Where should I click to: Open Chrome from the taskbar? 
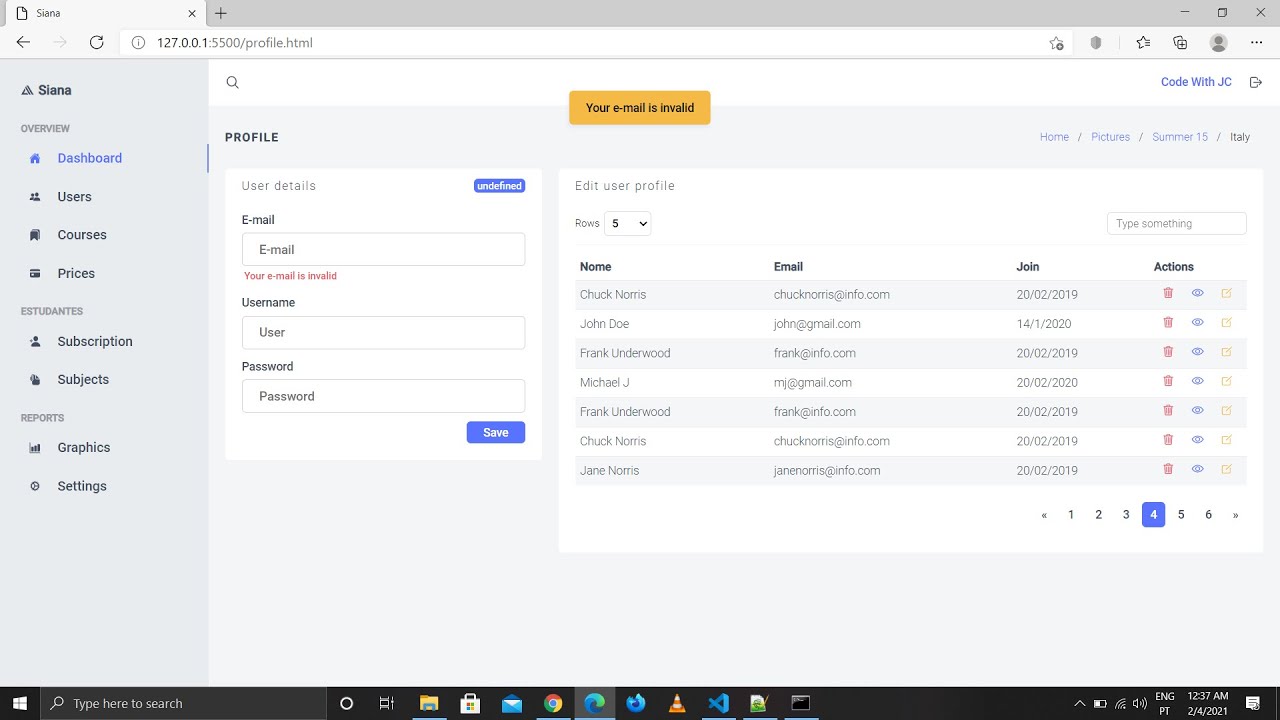553,703
